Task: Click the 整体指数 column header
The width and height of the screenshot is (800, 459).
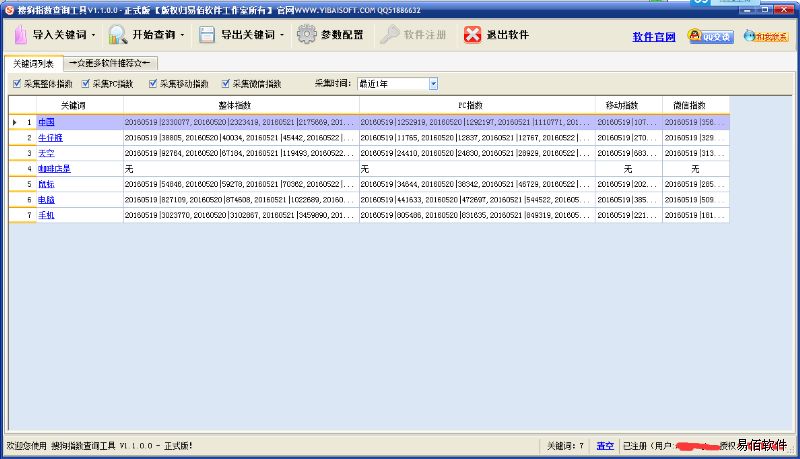Action: coord(235,105)
